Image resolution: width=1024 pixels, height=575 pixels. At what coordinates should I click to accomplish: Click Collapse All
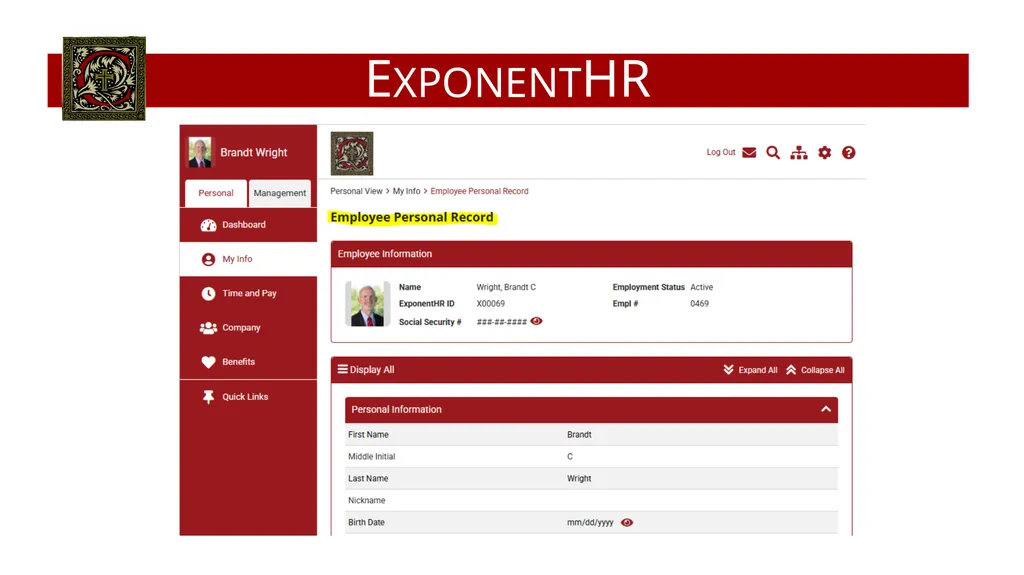click(x=815, y=370)
